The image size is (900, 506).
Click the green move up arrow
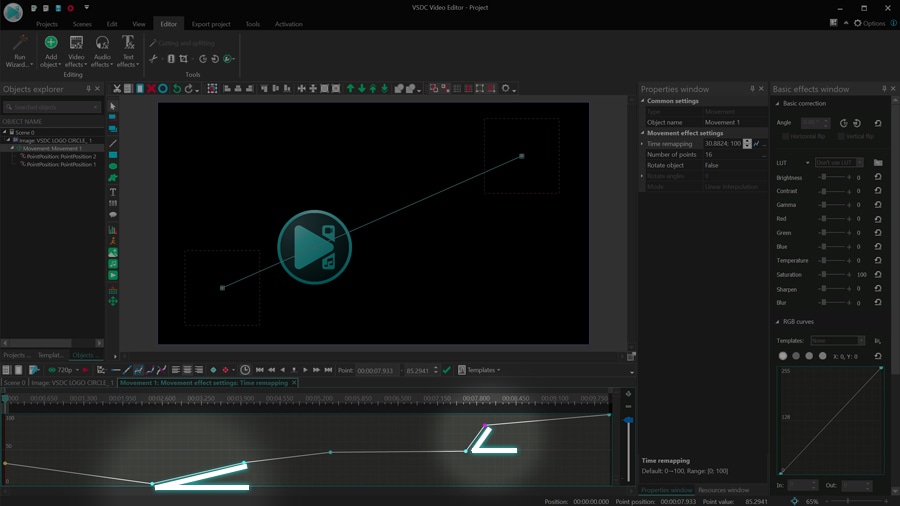pyautogui.click(x=350, y=88)
